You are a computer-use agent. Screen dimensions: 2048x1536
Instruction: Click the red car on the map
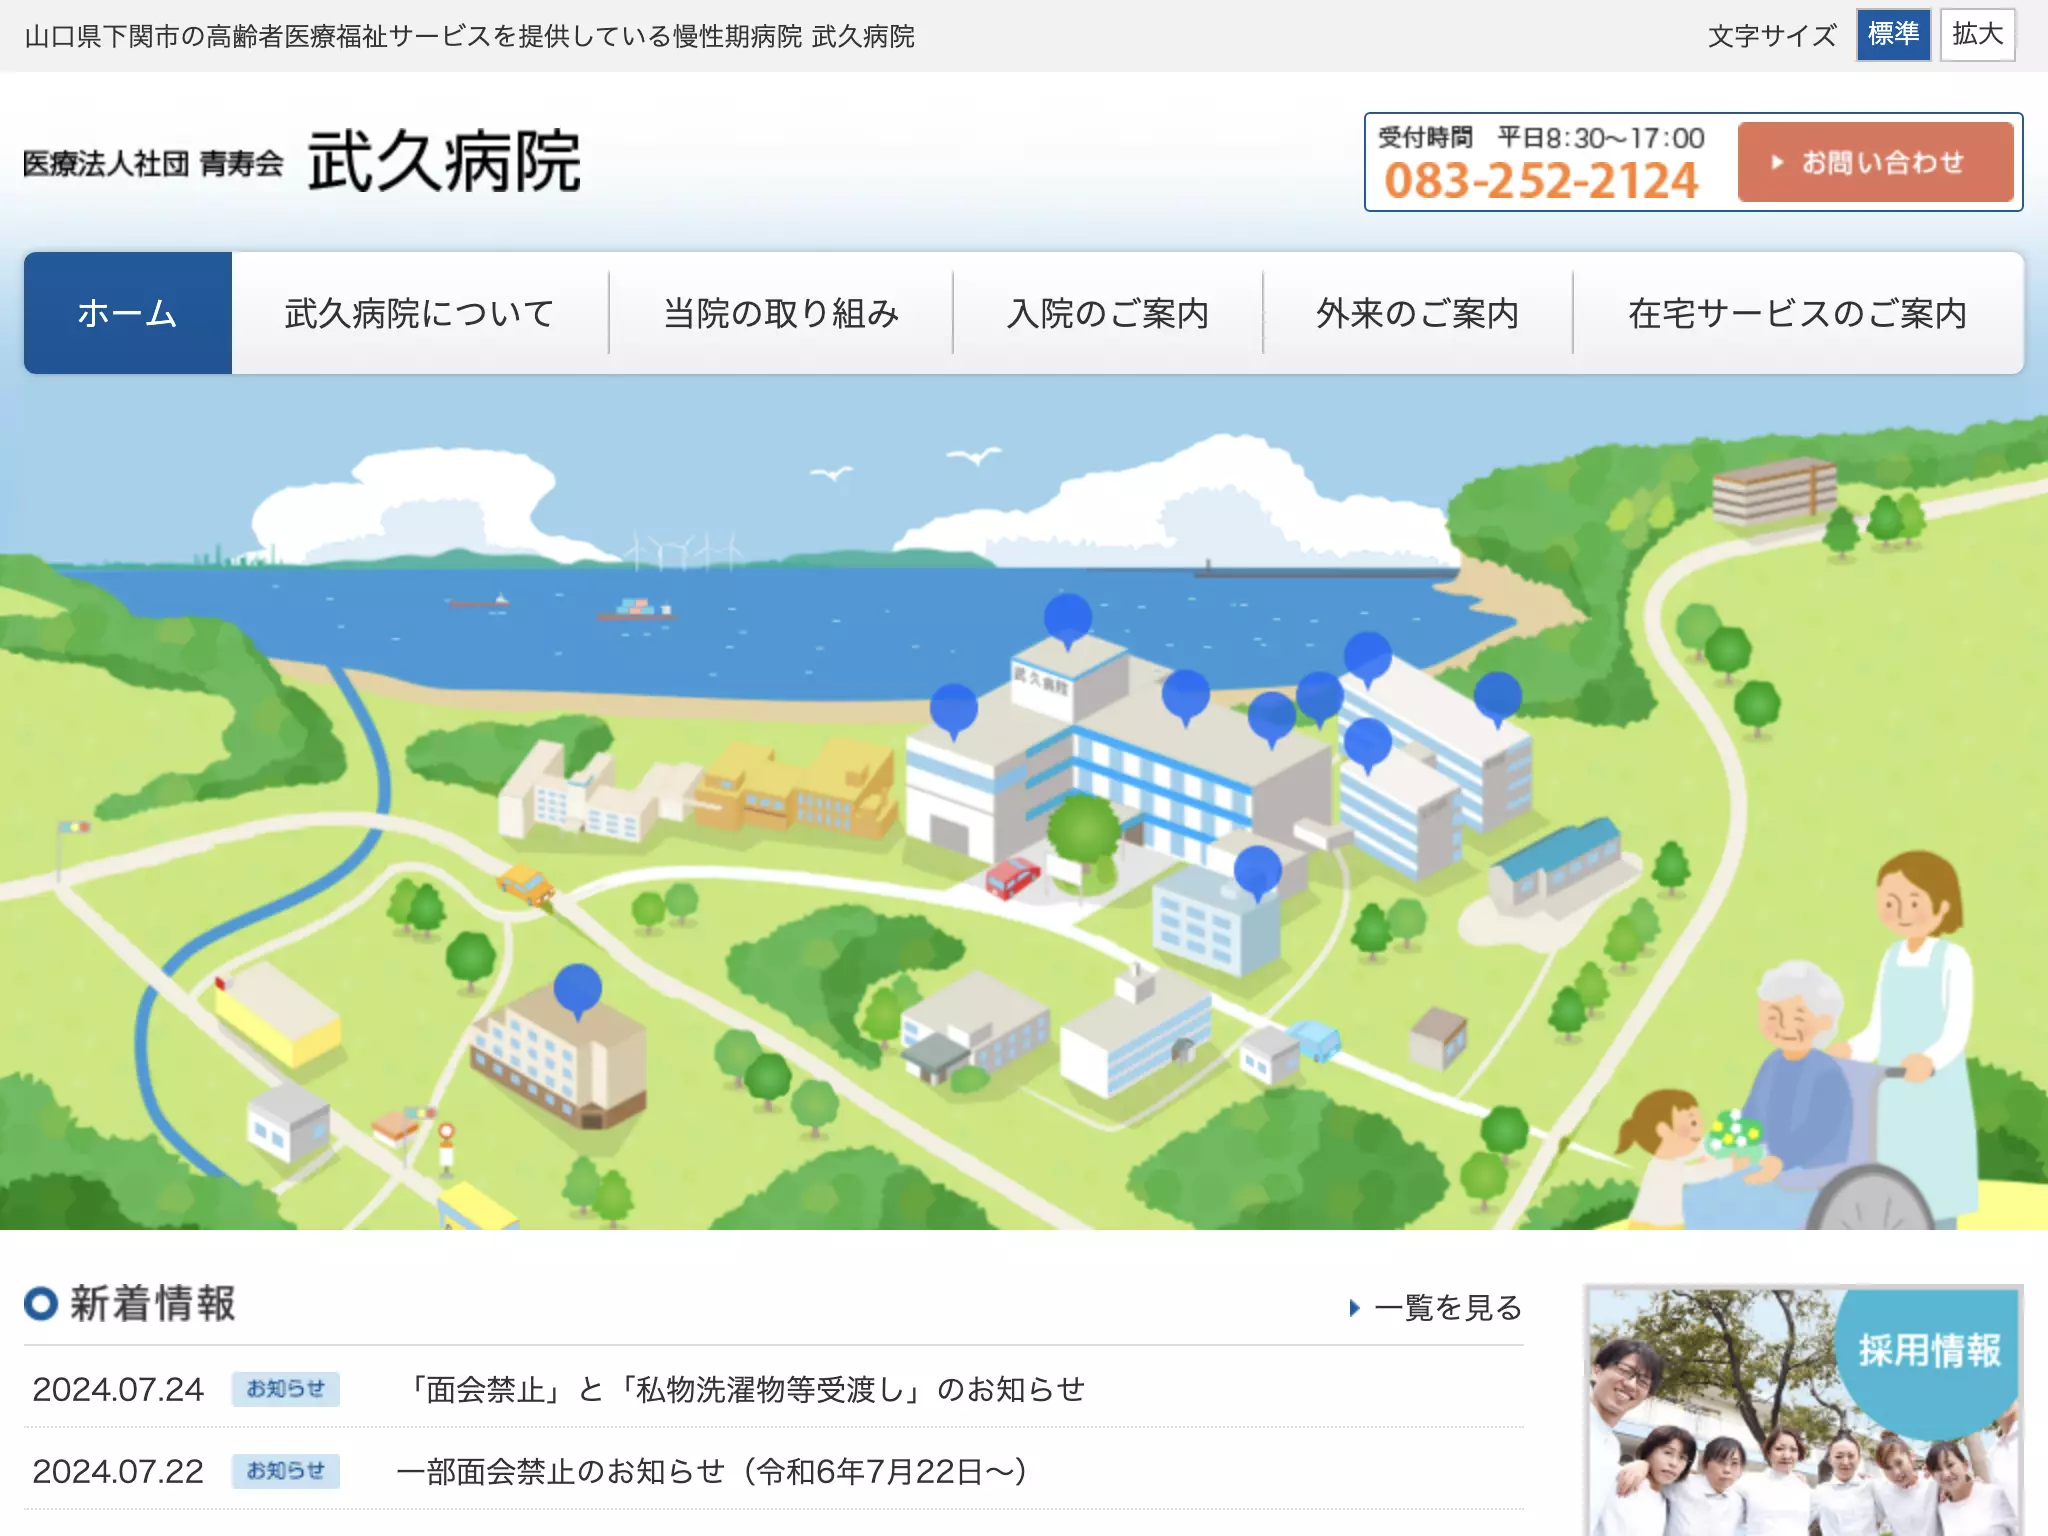pyautogui.click(x=1012, y=877)
